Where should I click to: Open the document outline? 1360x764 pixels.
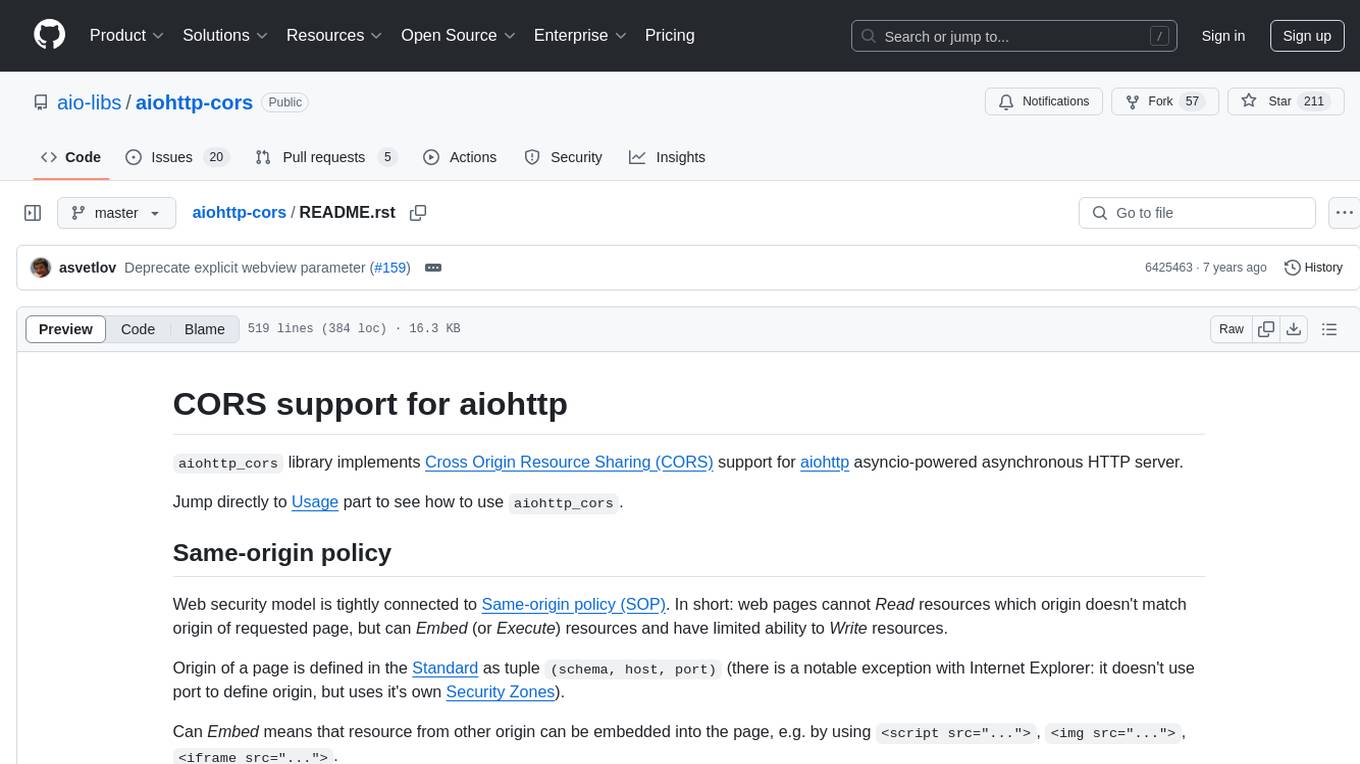(x=1329, y=329)
